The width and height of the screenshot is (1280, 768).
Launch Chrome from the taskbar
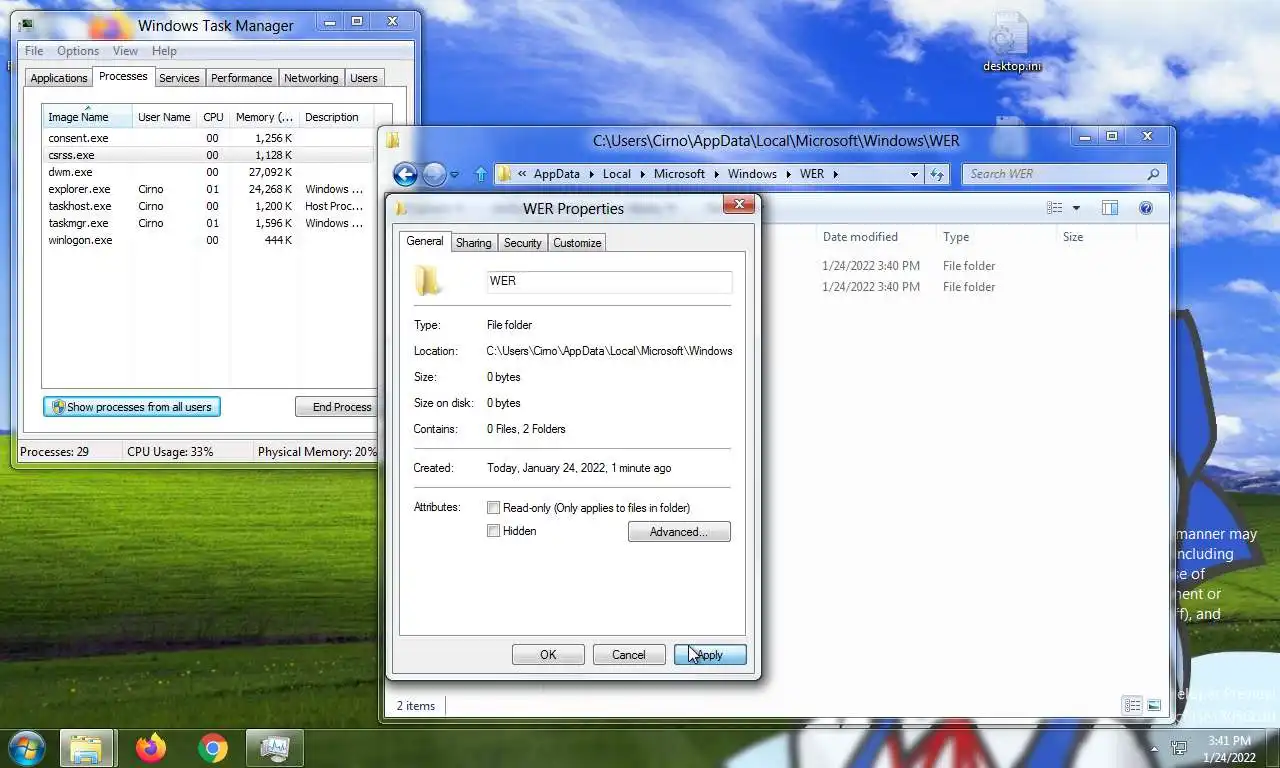(x=212, y=748)
